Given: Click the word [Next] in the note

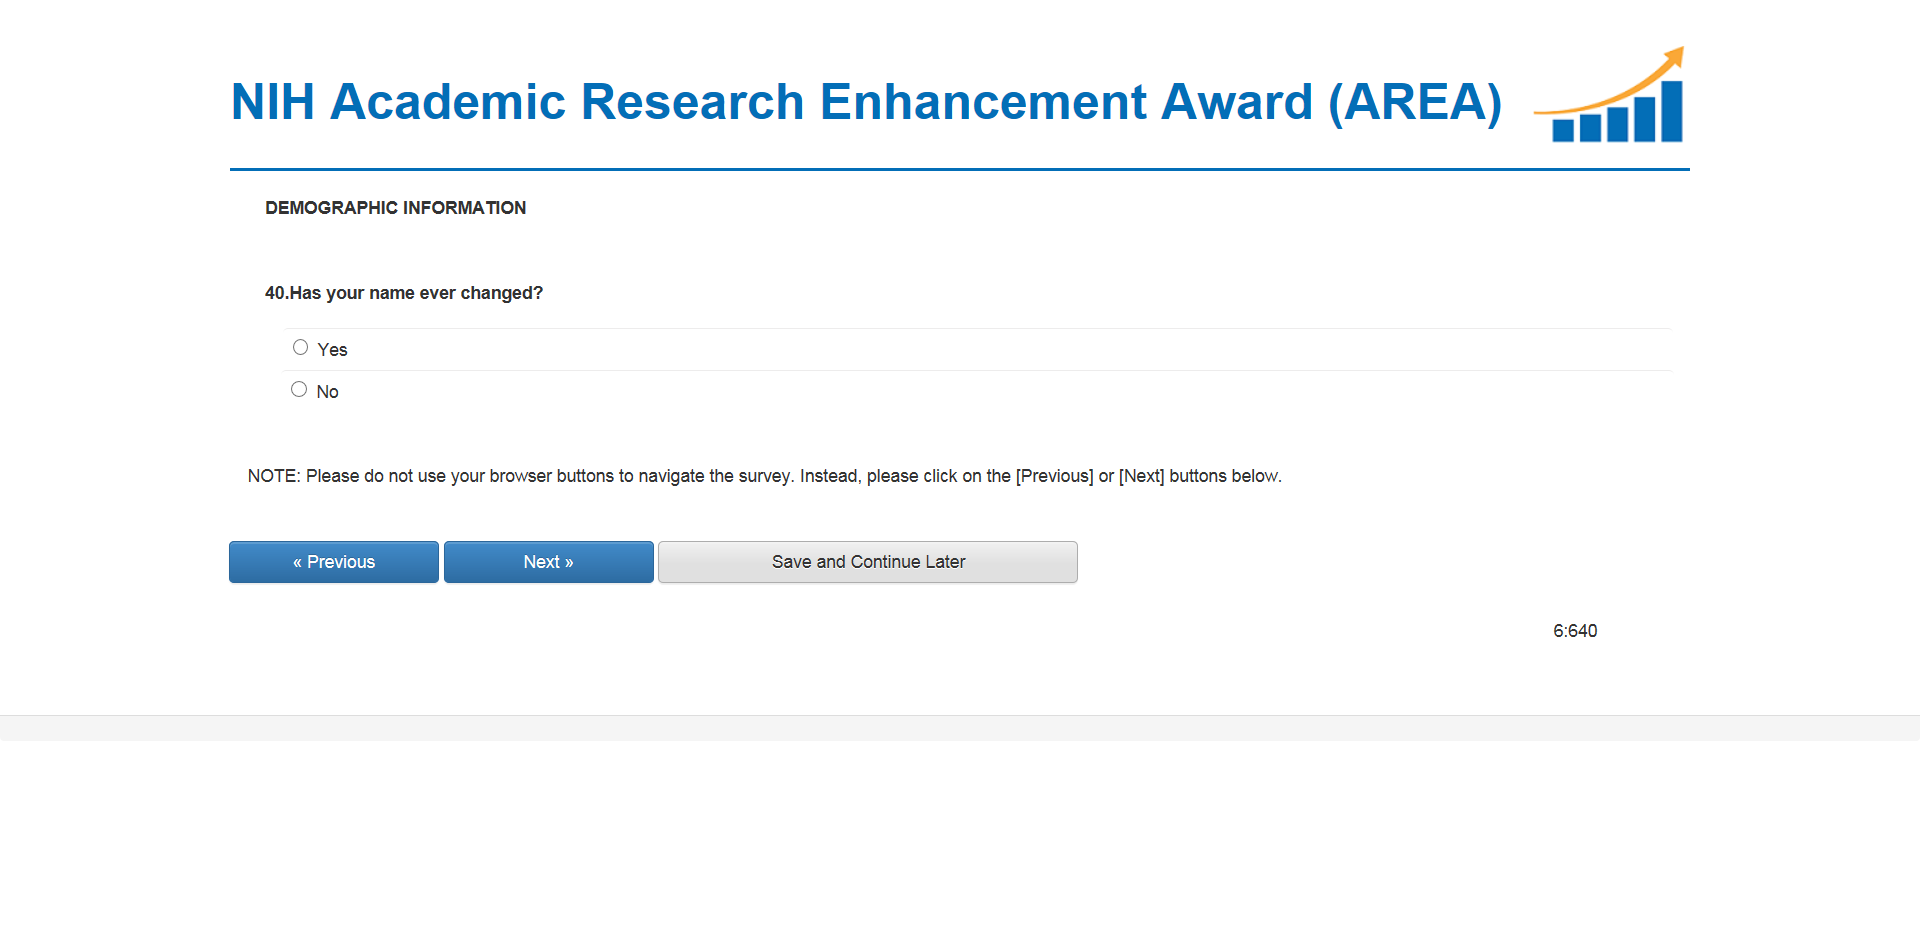Looking at the screenshot, I should pyautogui.click(x=1141, y=476).
